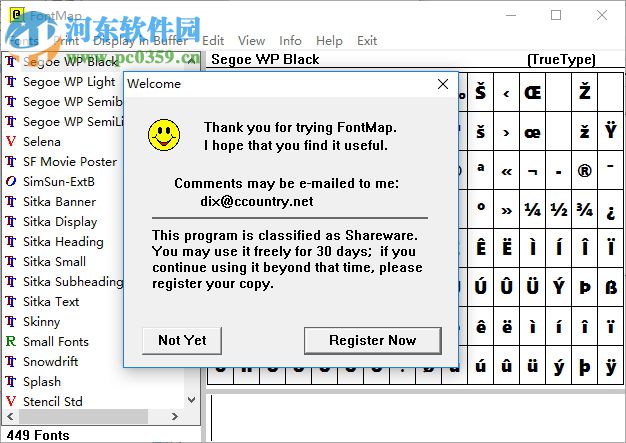Click the Not Yet button
Screen dimensions: 626x443
(182, 340)
